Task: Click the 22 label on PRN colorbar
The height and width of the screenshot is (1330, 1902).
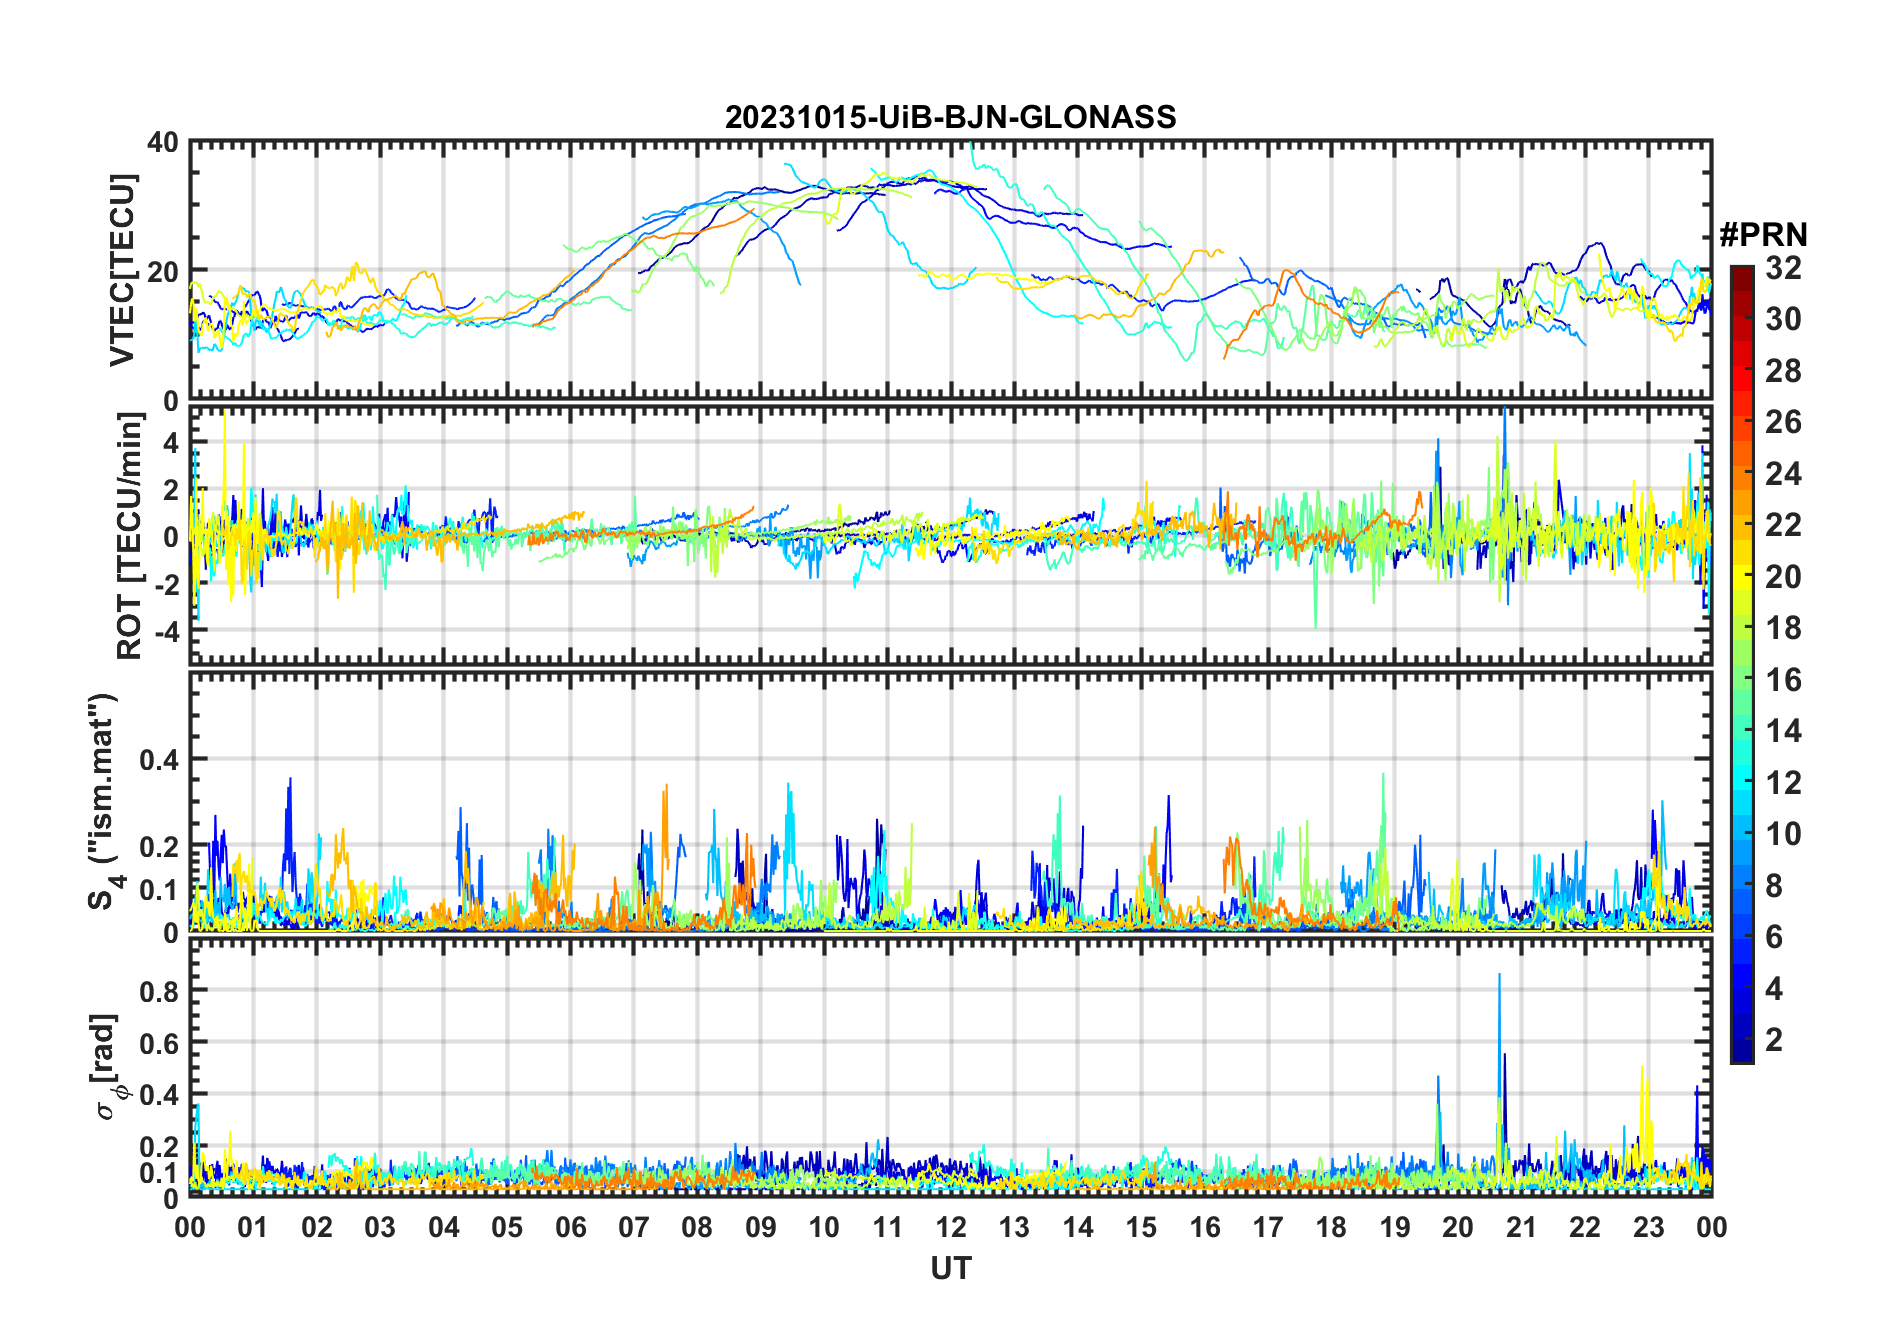Action: pyautogui.click(x=1783, y=525)
